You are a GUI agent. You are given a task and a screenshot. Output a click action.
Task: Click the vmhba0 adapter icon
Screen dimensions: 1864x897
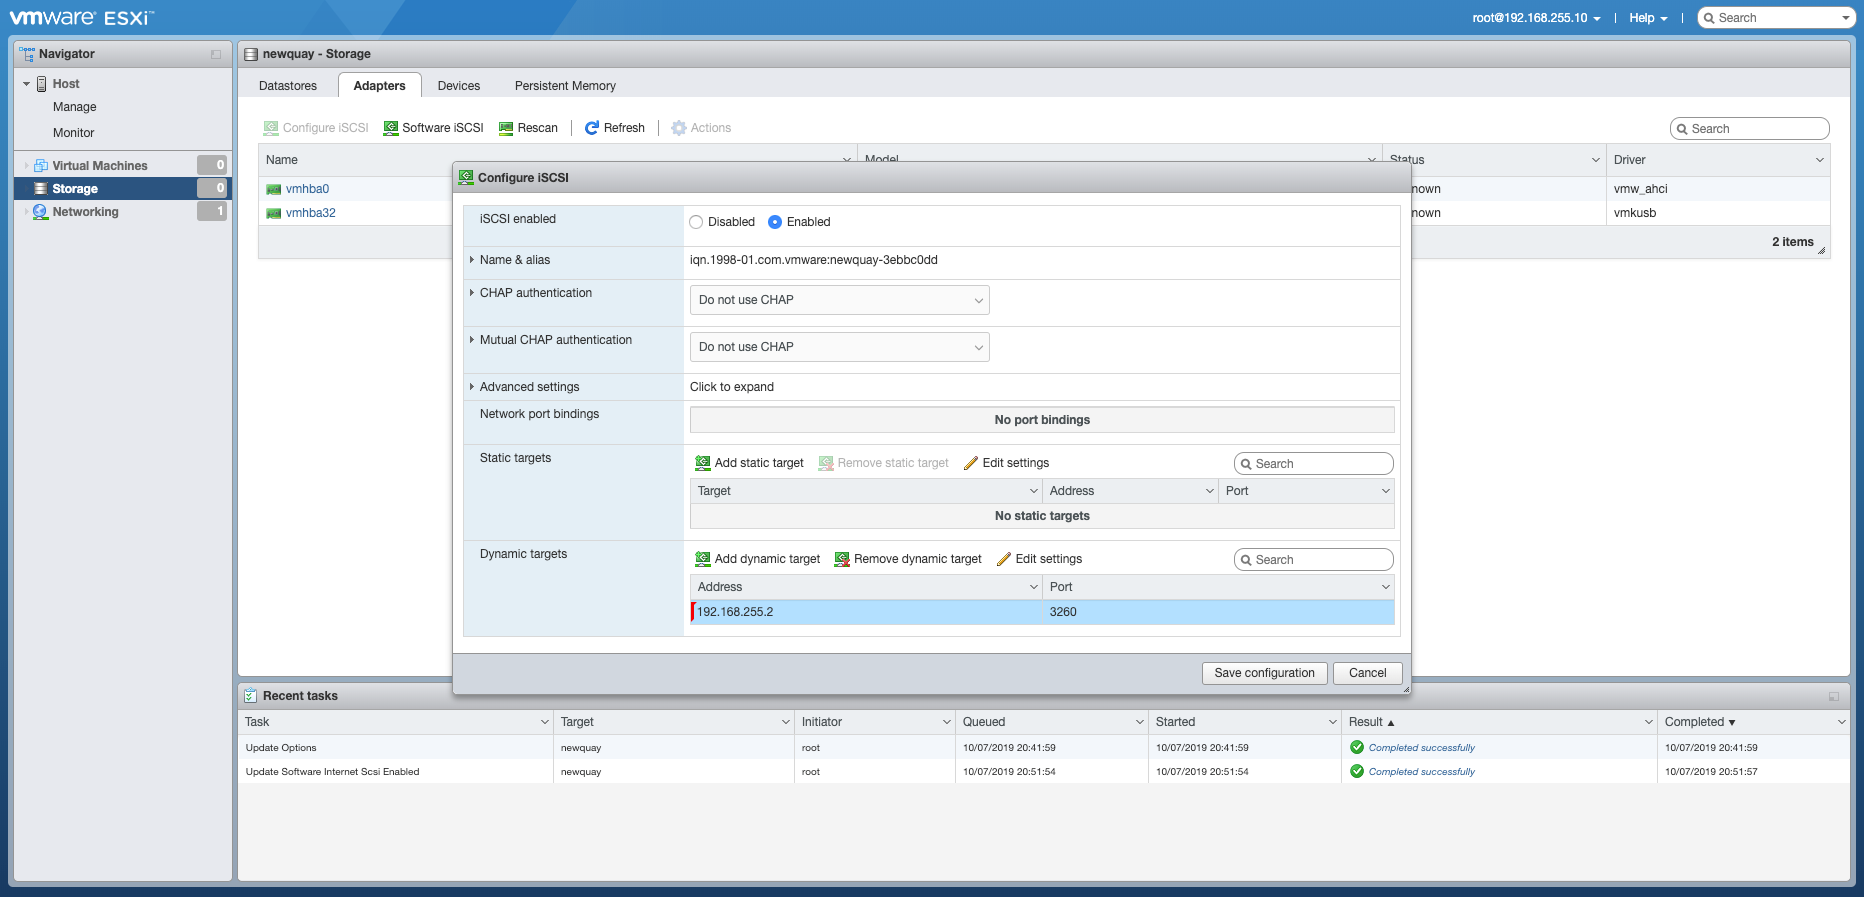pos(274,189)
